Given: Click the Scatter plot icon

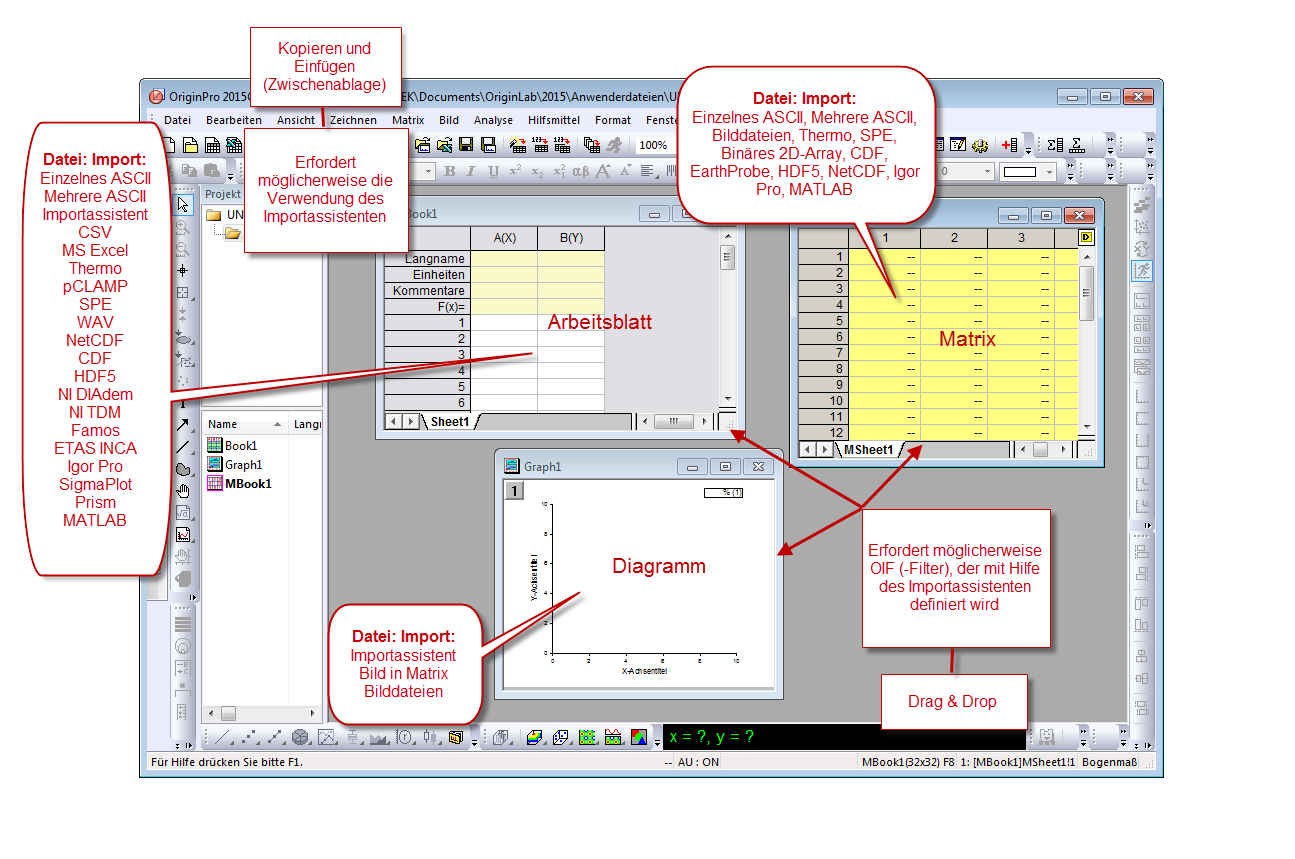Looking at the screenshot, I should tap(250, 737).
